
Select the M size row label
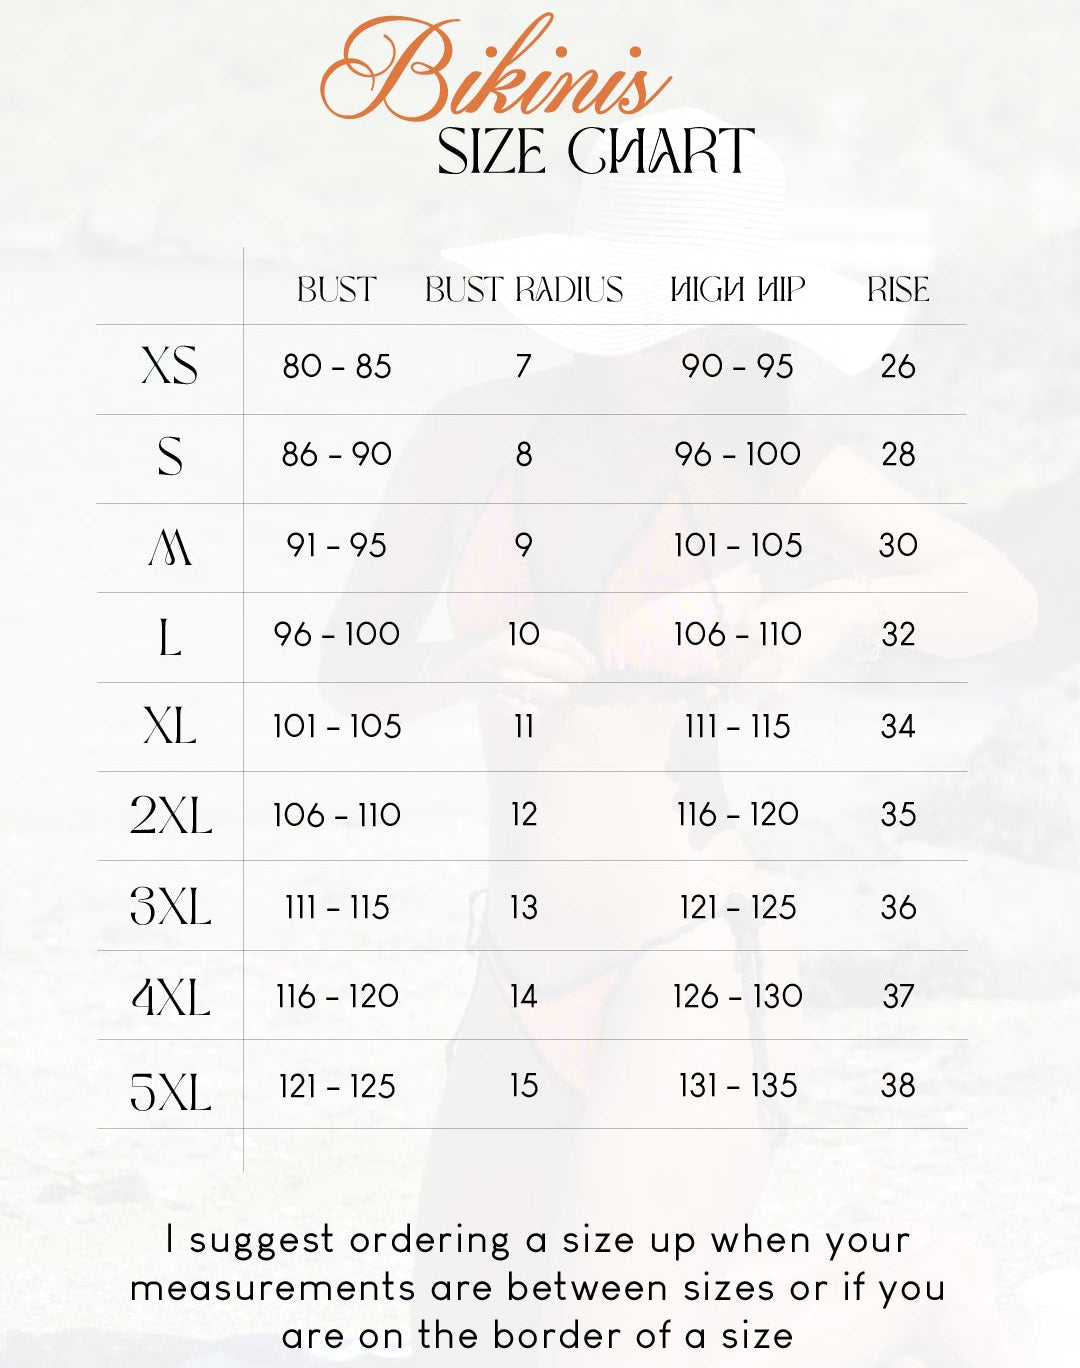point(170,546)
